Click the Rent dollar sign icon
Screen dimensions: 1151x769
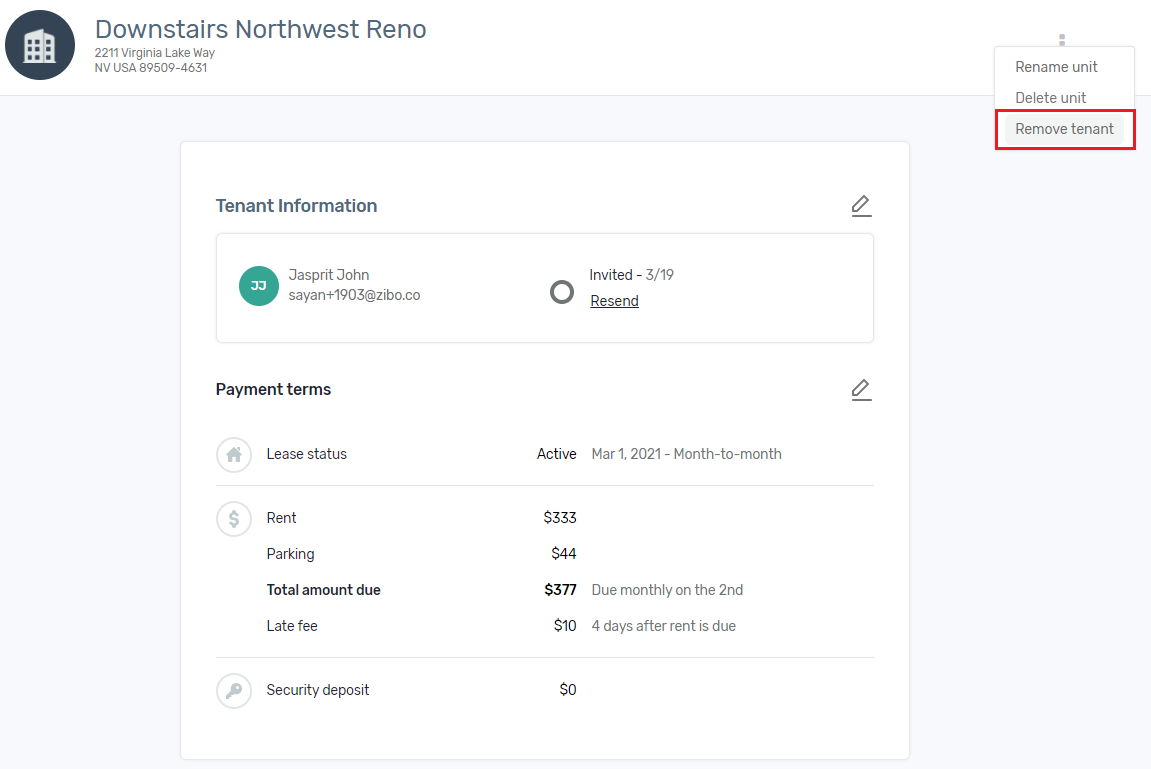[x=234, y=519]
